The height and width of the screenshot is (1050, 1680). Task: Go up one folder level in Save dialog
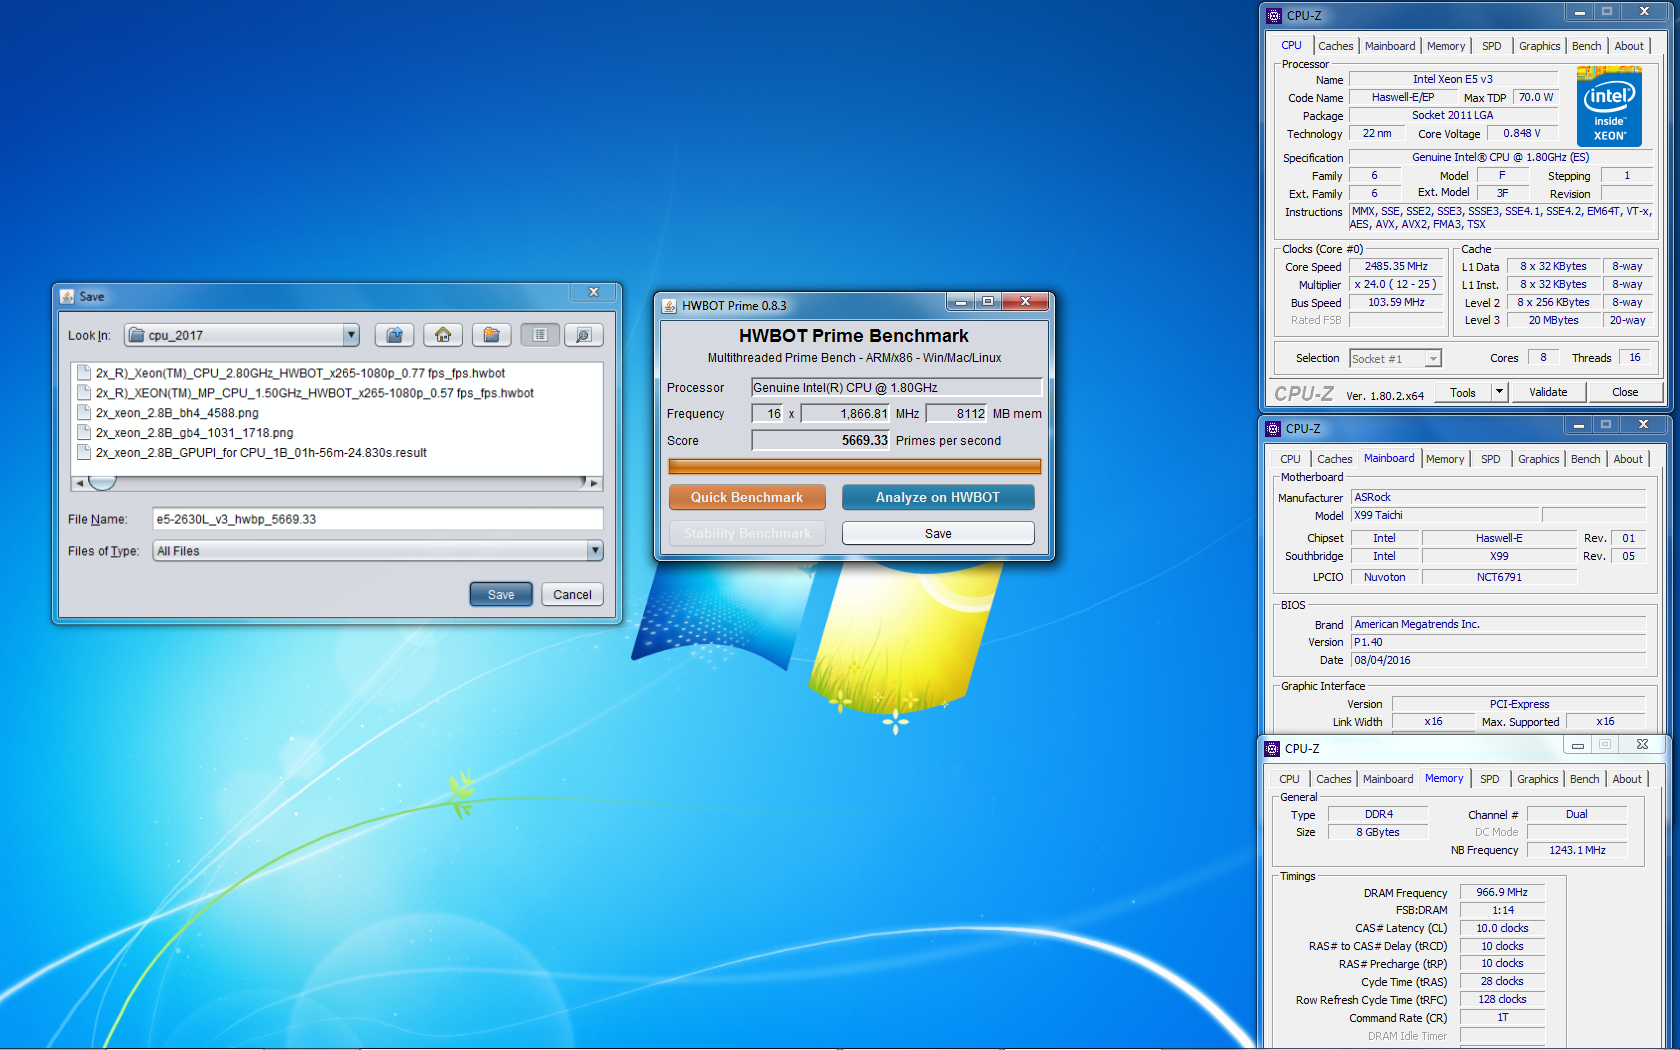point(395,335)
